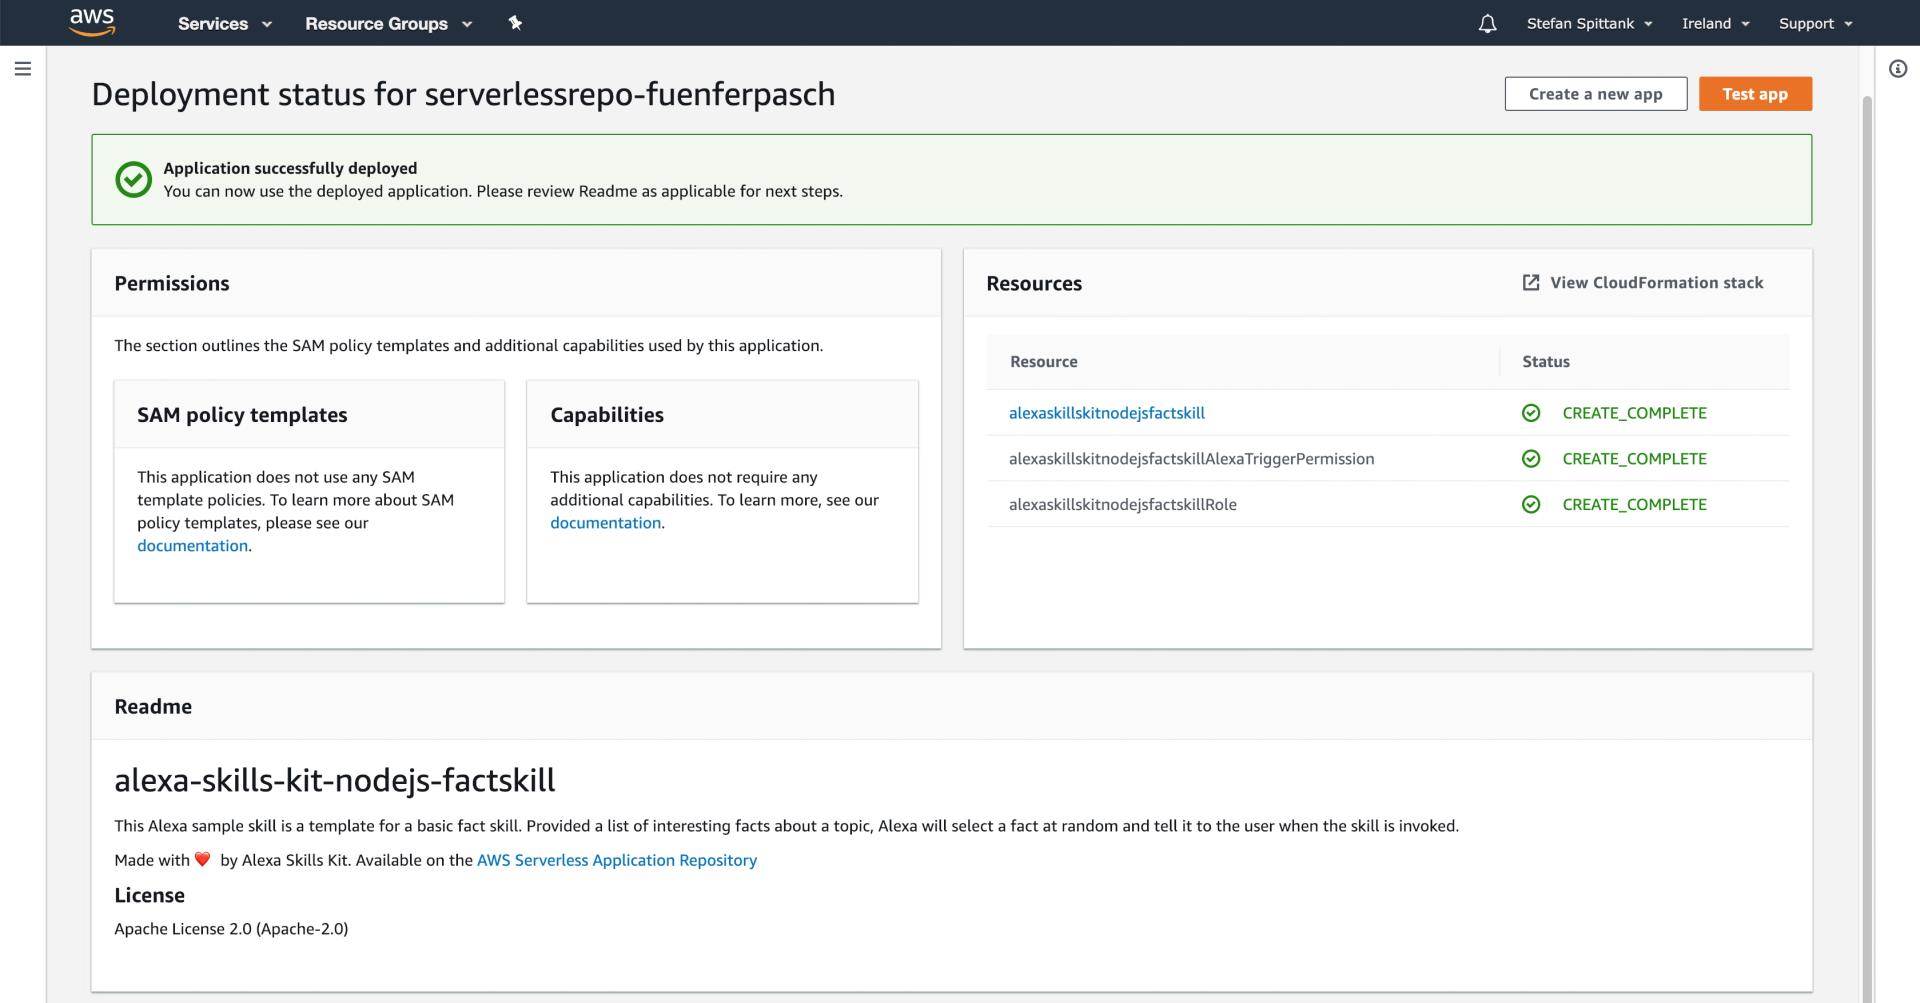Click status check icon for alexaskillskitnodejsfactskillRole
This screenshot has width=1920, height=1003.
tap(1530, 505)
